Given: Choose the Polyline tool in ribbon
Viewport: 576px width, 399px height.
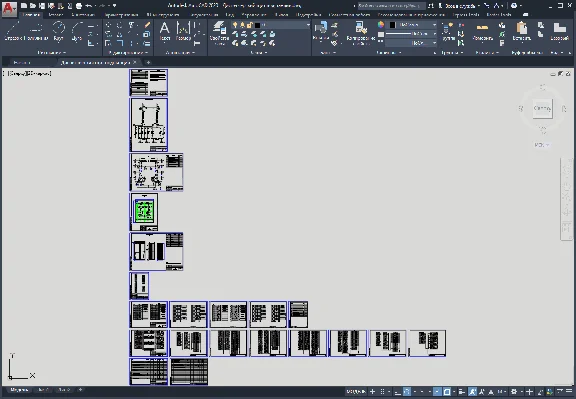Looking at the screenshot, I should tap(36, 31).
